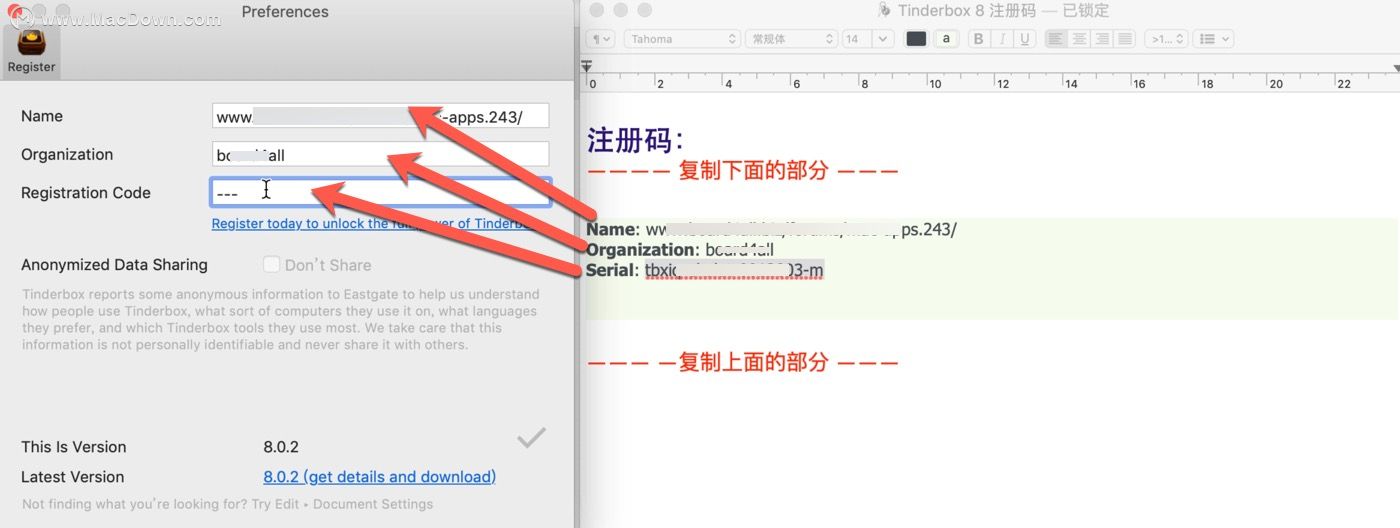The image size is (1400, 528).
Task: Click the document proxy icon in title bar
Action: [884, 11]
